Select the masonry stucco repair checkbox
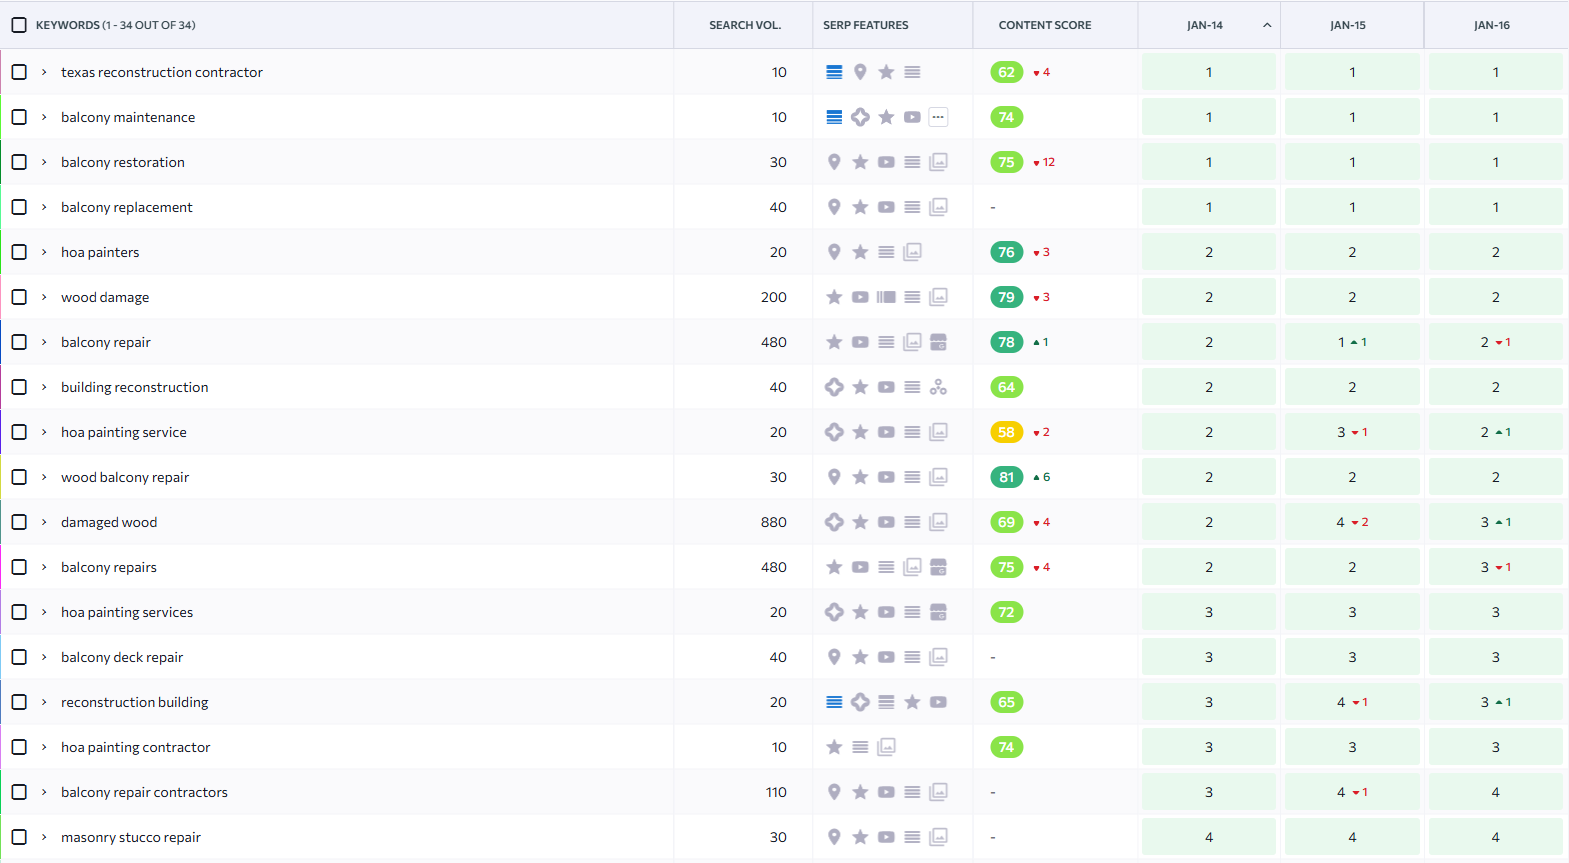The height and width of the screenshot is (863, 1569). coord(19,837)
